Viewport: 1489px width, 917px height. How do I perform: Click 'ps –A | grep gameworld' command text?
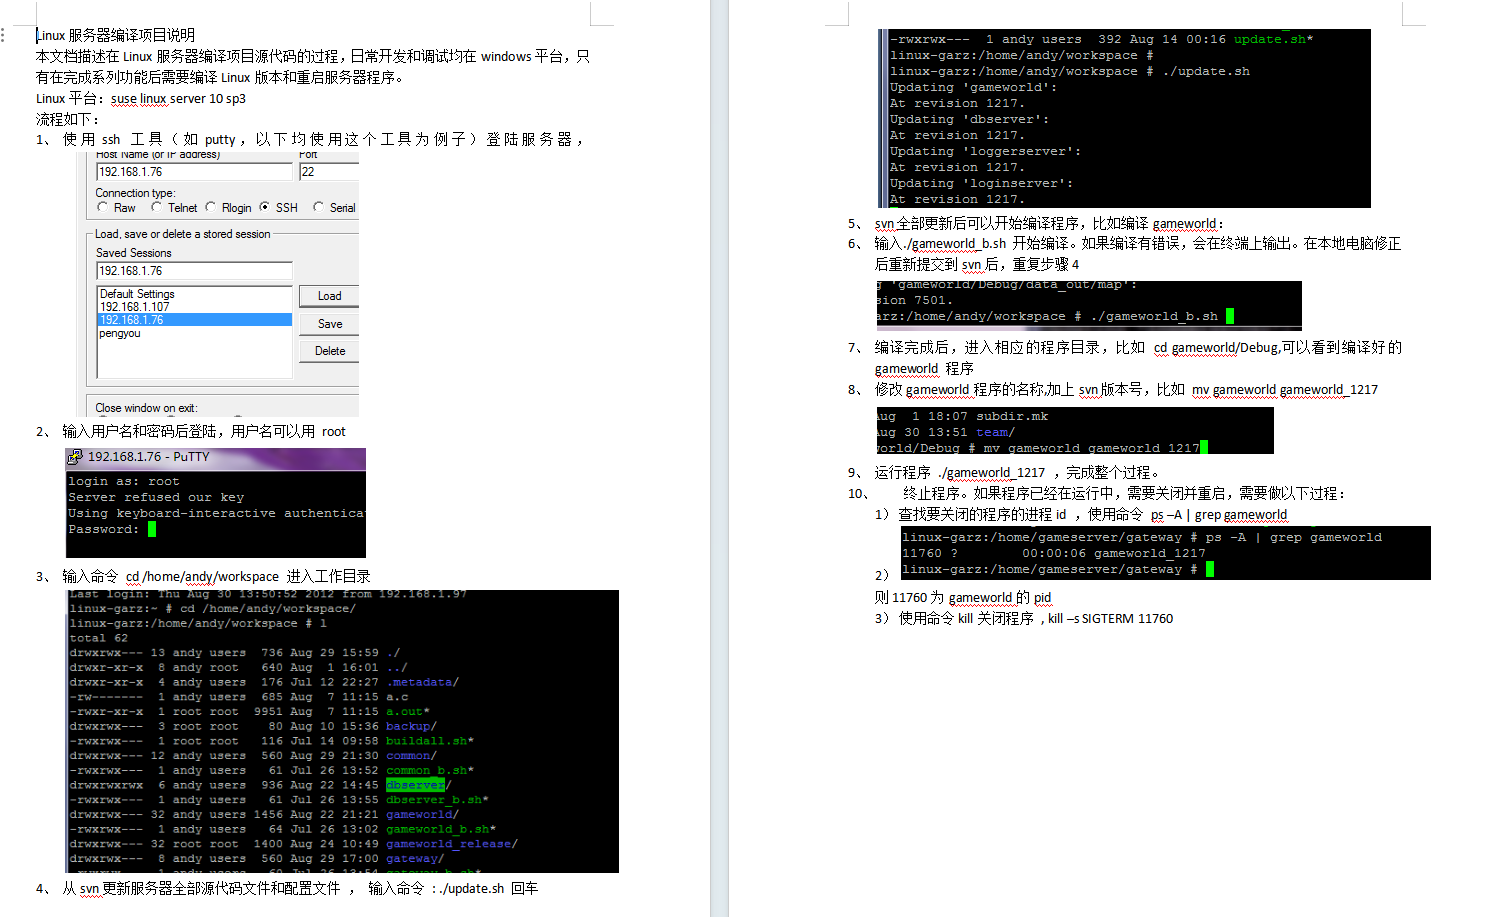1219,514
